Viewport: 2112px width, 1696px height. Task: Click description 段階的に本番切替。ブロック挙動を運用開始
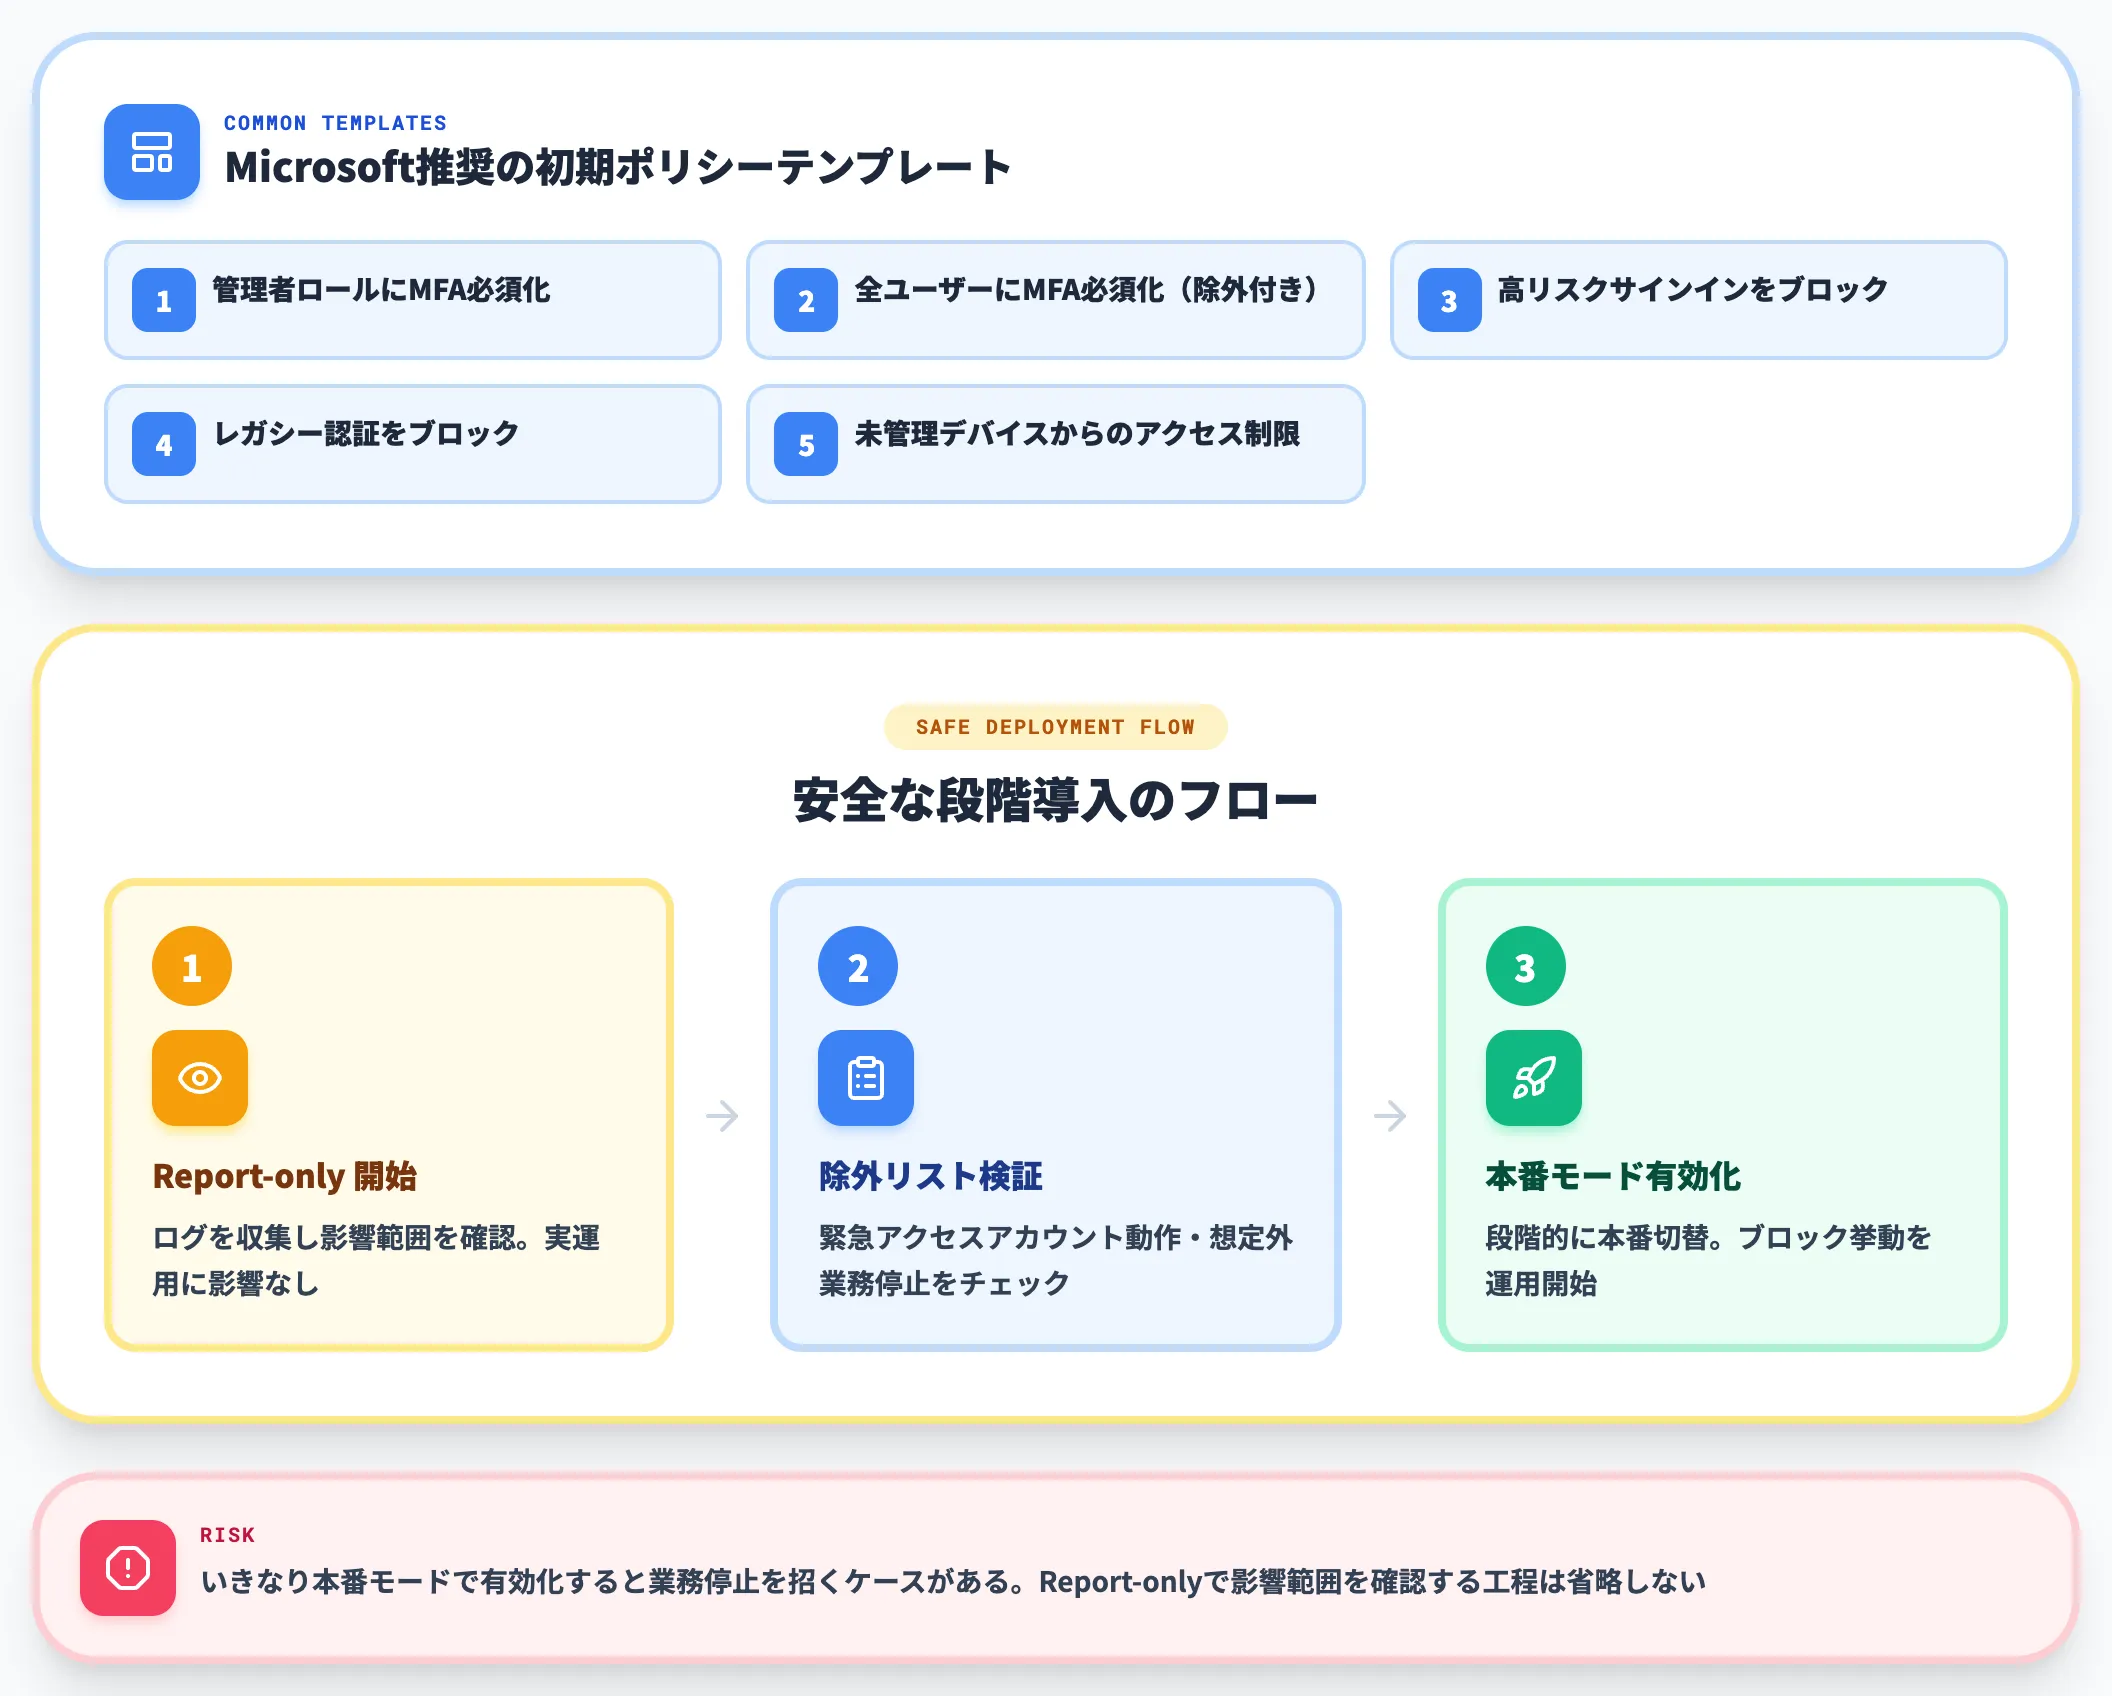tap(1708, 1260)
